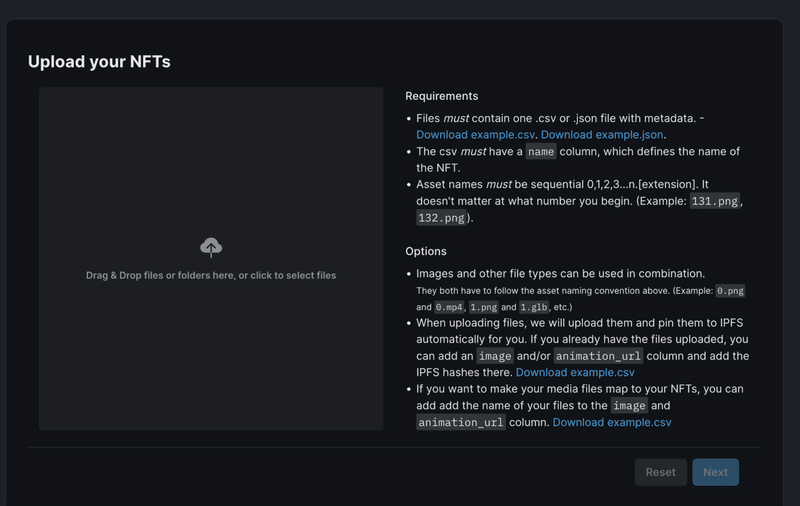The height and width of the screenshot is (506, 800).
Task: Open the Download example.json link
Action: [x=602, y=135]
